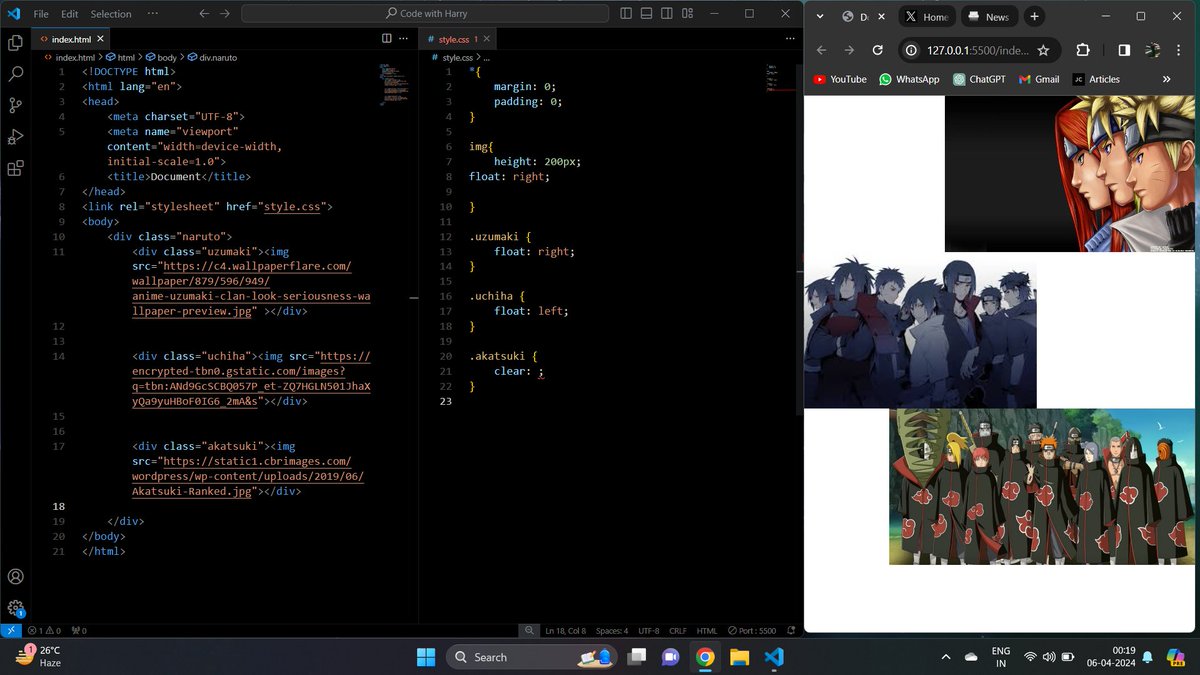This screenshot has width=1200, height=675.
Task: Toggle the bottom panel layout
Action: click(x=646, y=14)
